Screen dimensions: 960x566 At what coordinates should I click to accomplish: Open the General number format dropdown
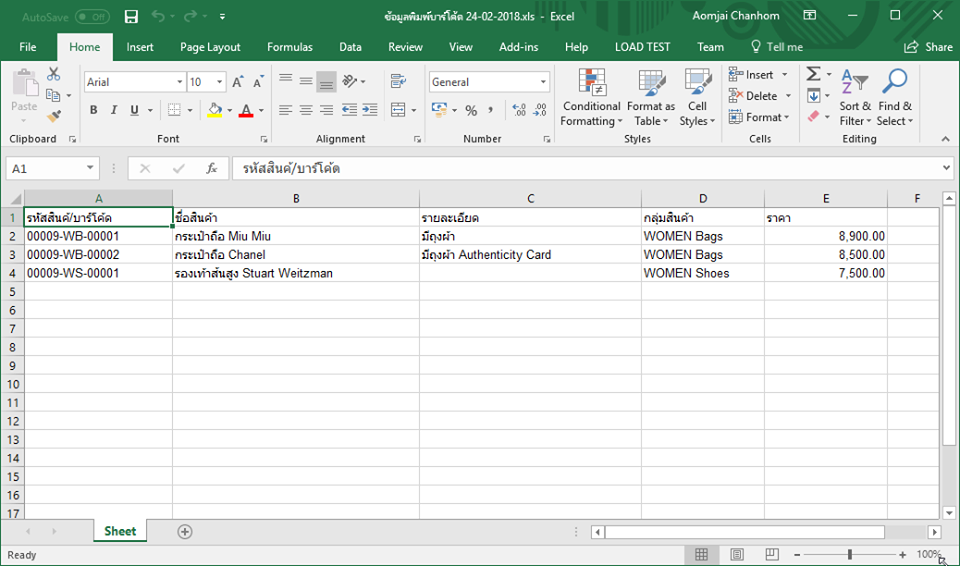[x=542, y=82]
